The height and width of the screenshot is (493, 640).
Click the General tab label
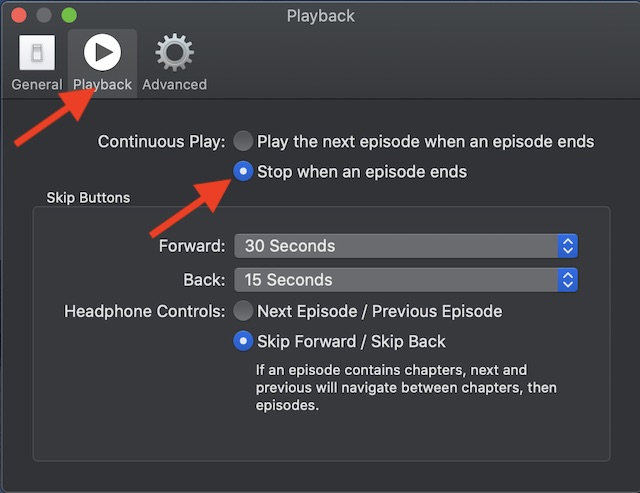(37, 85)
